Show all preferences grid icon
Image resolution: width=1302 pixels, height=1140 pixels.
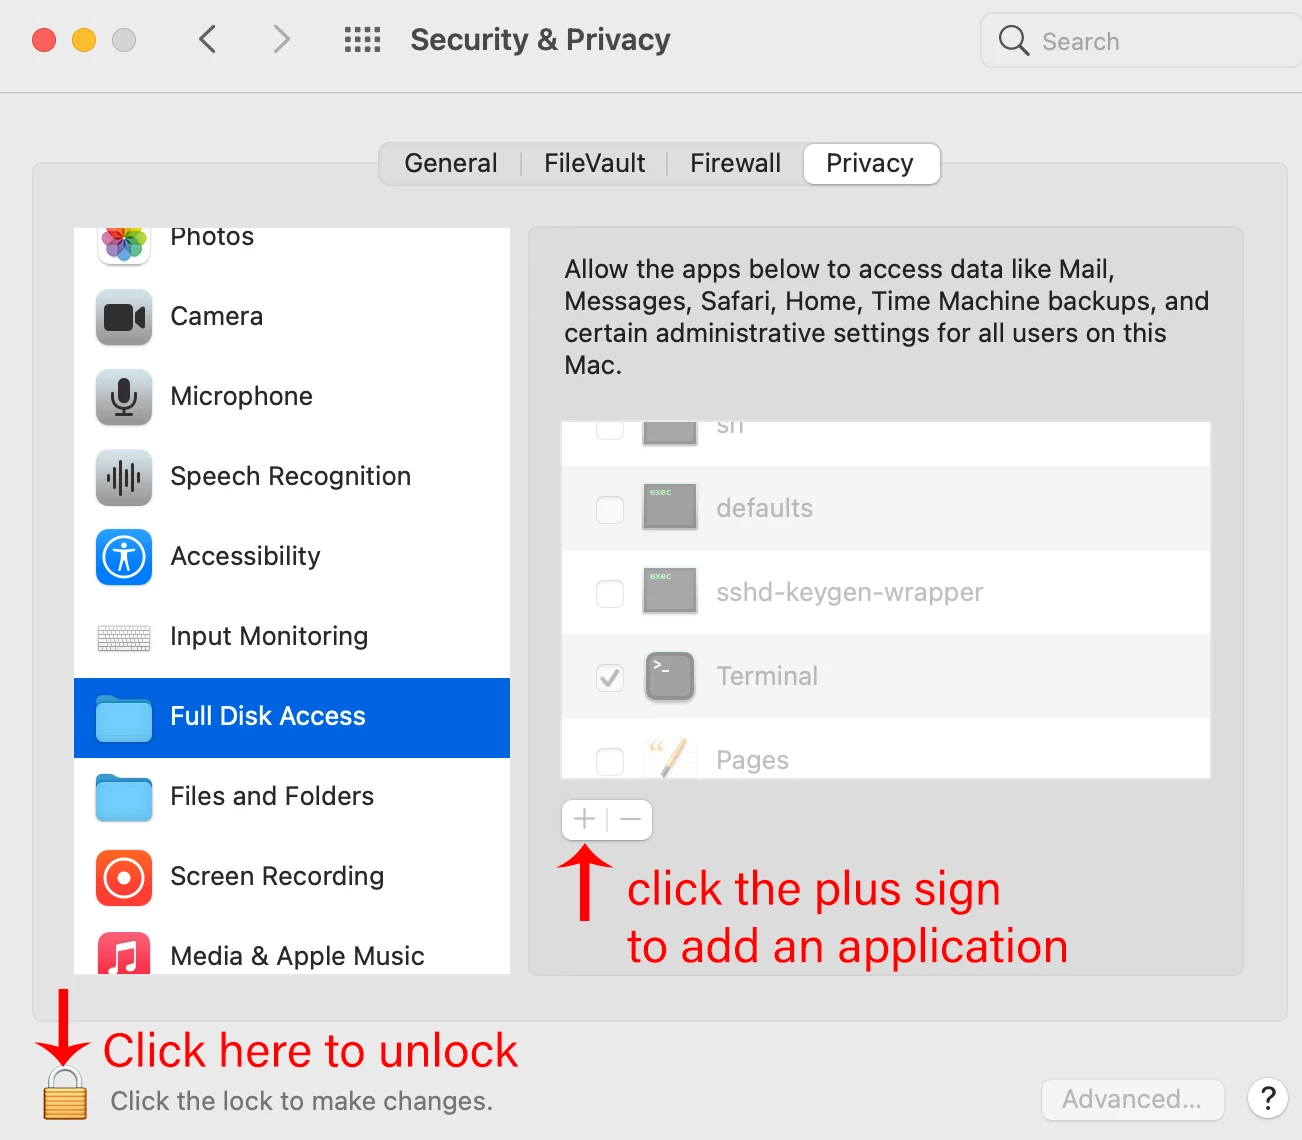click(362, 40)
